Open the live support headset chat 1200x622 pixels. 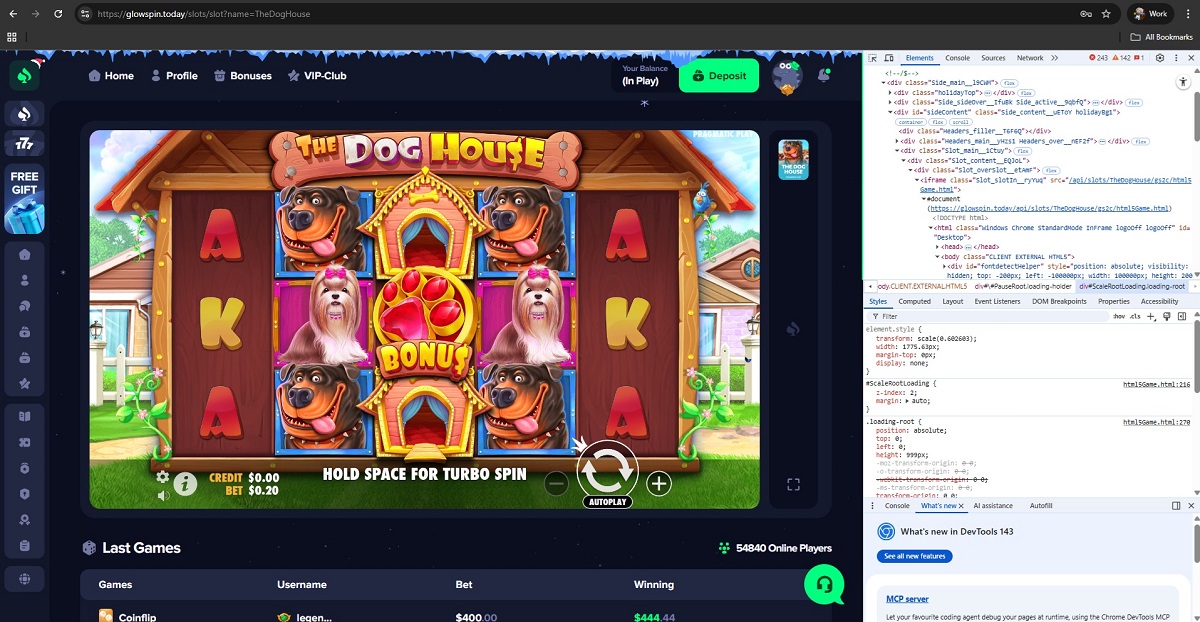coord(824,585)
